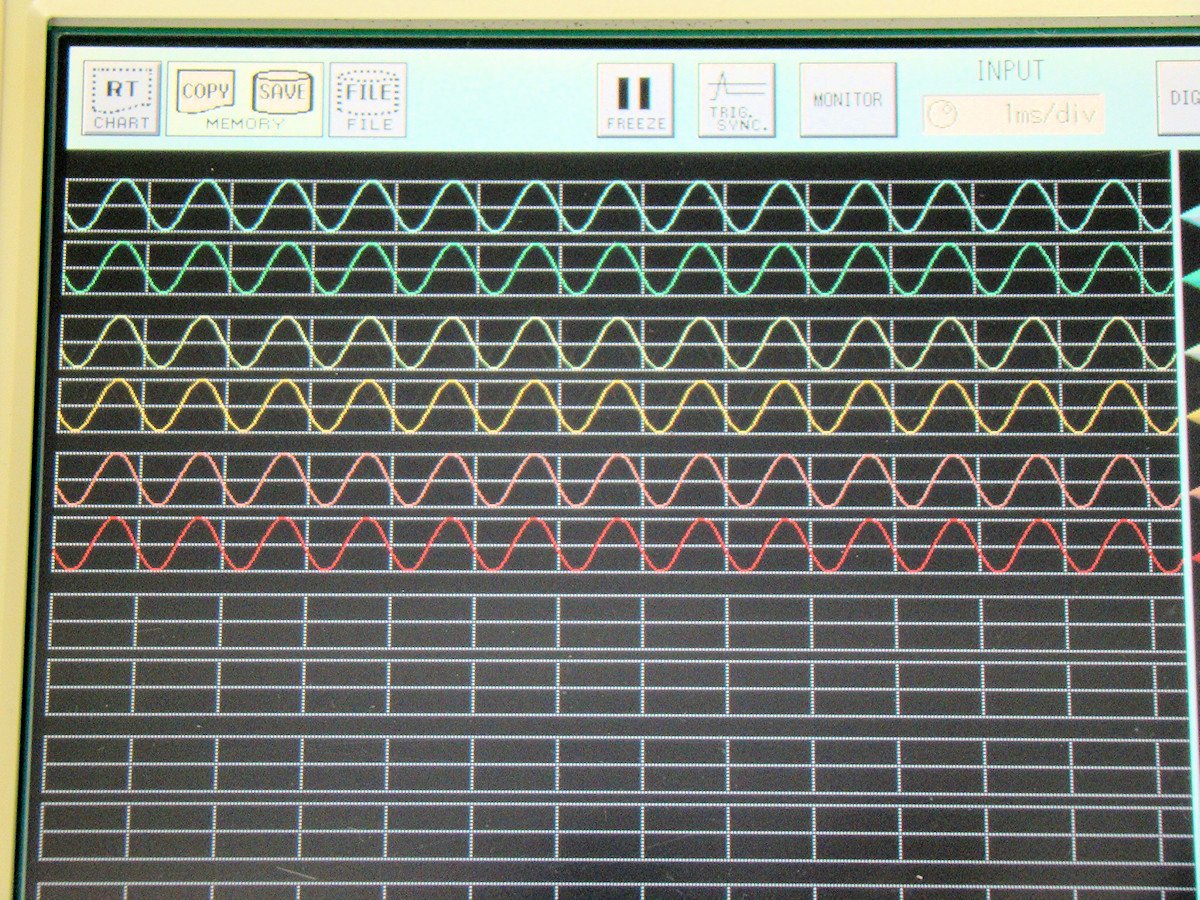Screen dimensions: 1200x900
Task: Open Trig. Sync. settings
Action: [736, 100]
